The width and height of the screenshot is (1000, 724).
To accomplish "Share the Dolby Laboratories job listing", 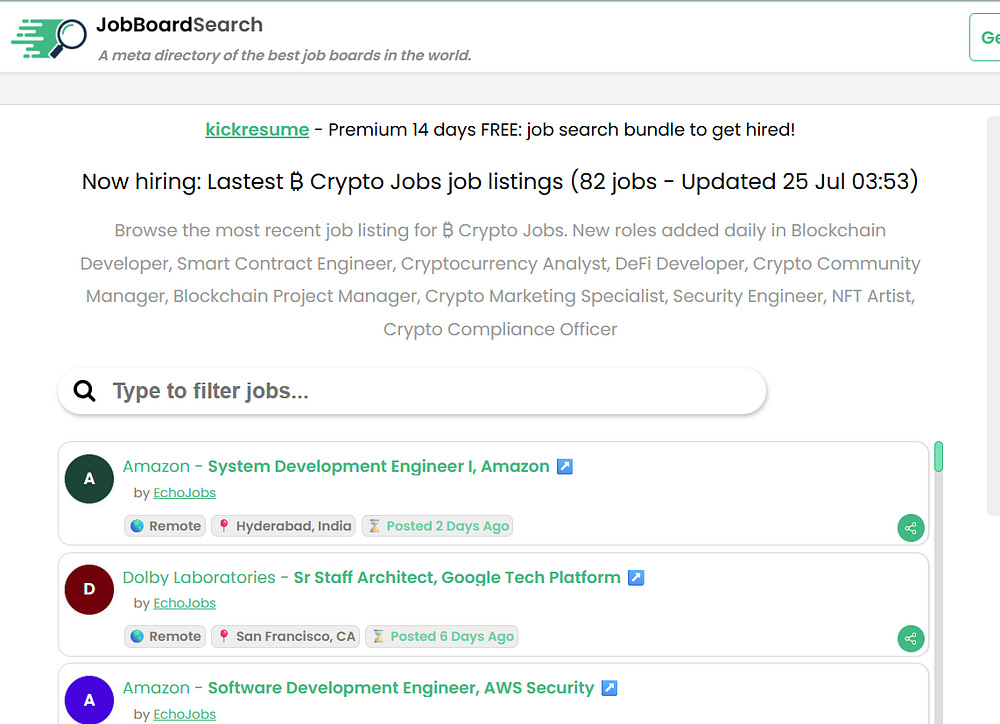I will [x=910, y=638].
